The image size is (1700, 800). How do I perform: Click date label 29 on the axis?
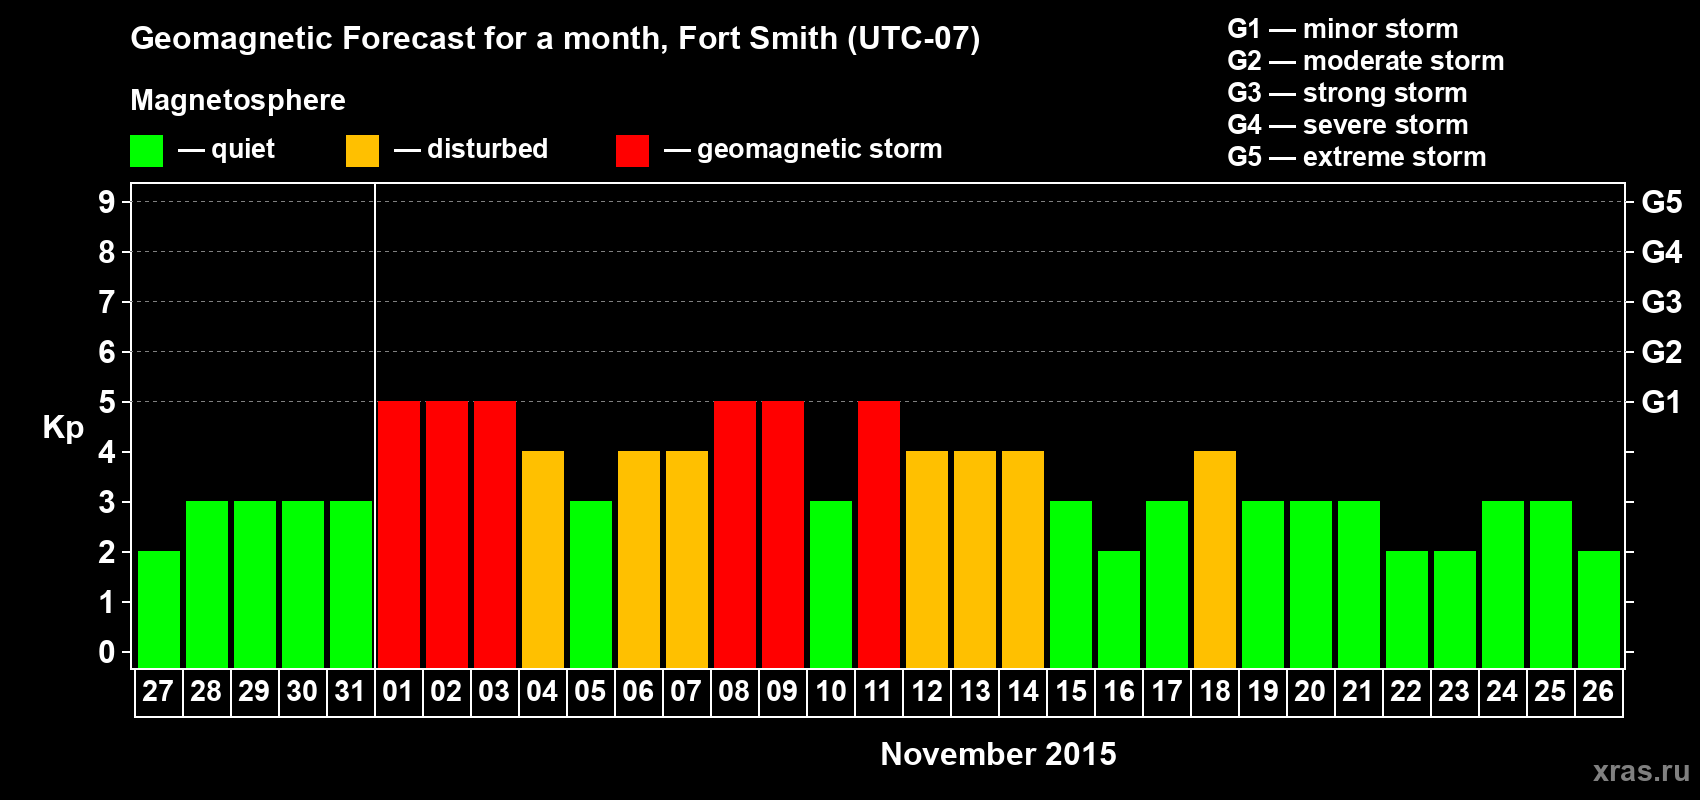pyautogui.click(x=255, y=692)
